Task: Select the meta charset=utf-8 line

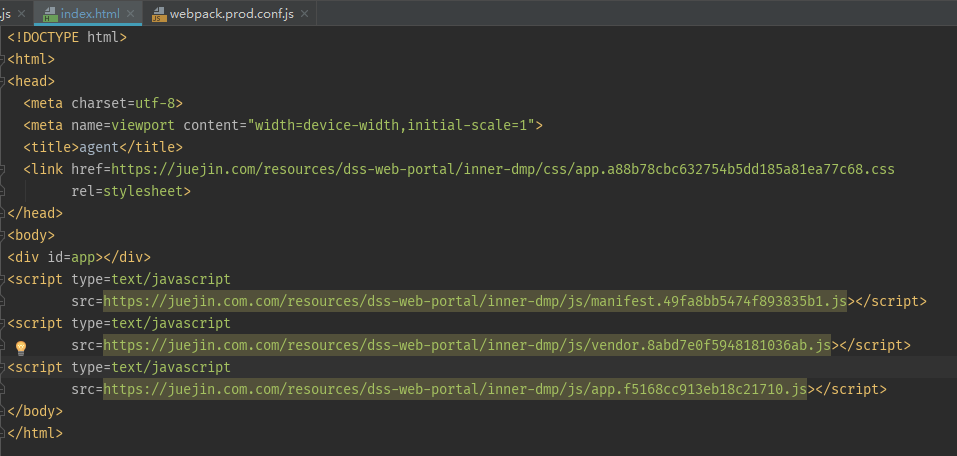Action: 103,103
